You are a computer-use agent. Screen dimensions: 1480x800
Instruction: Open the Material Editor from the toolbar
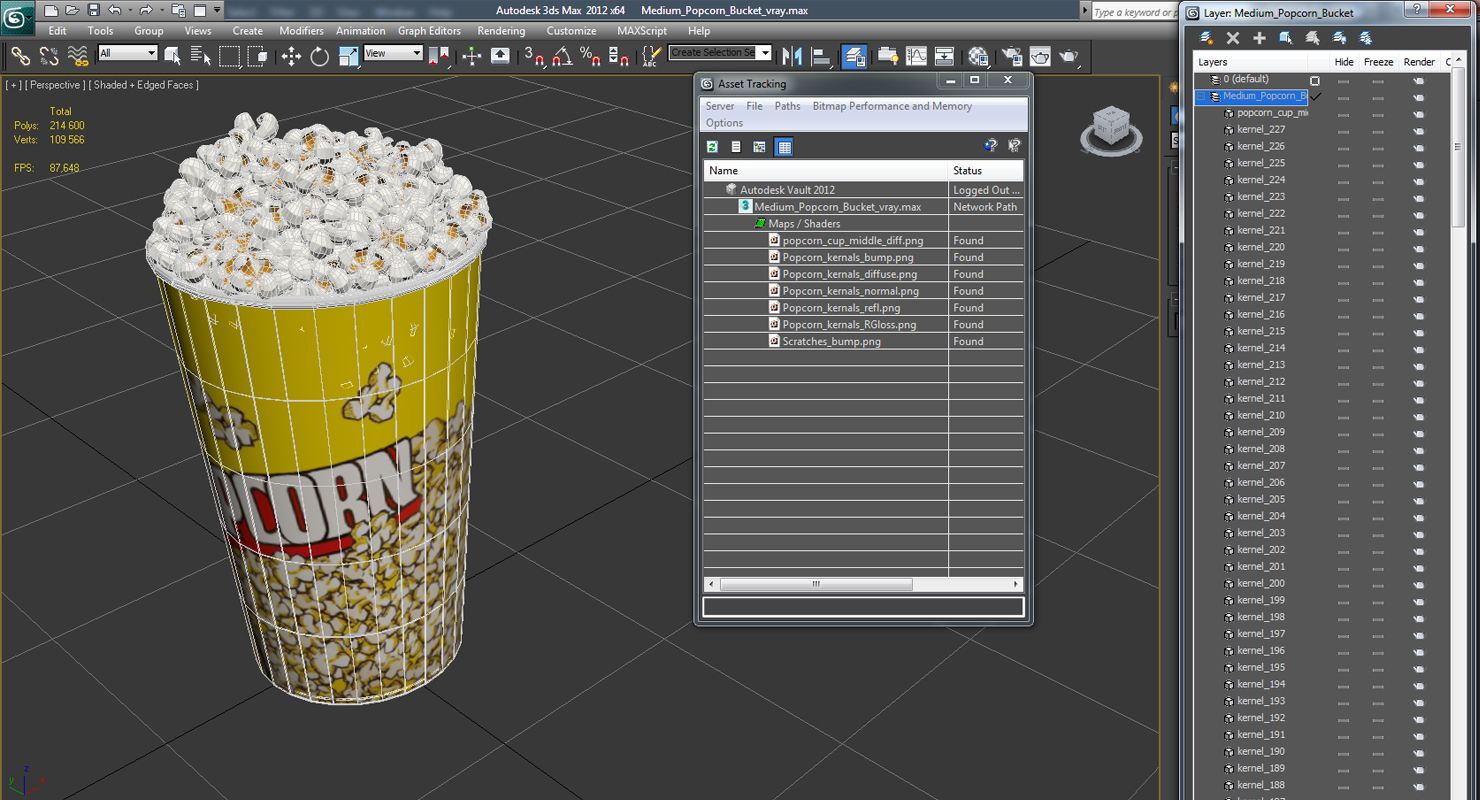[978, 56]
